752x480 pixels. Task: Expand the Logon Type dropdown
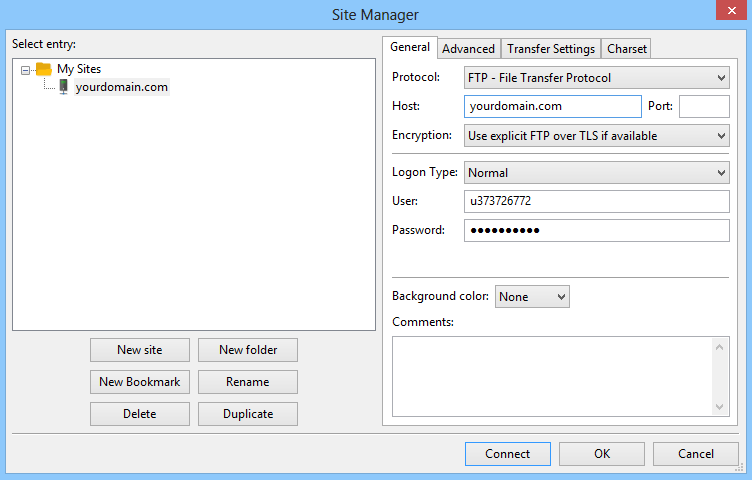coord(597,173)
